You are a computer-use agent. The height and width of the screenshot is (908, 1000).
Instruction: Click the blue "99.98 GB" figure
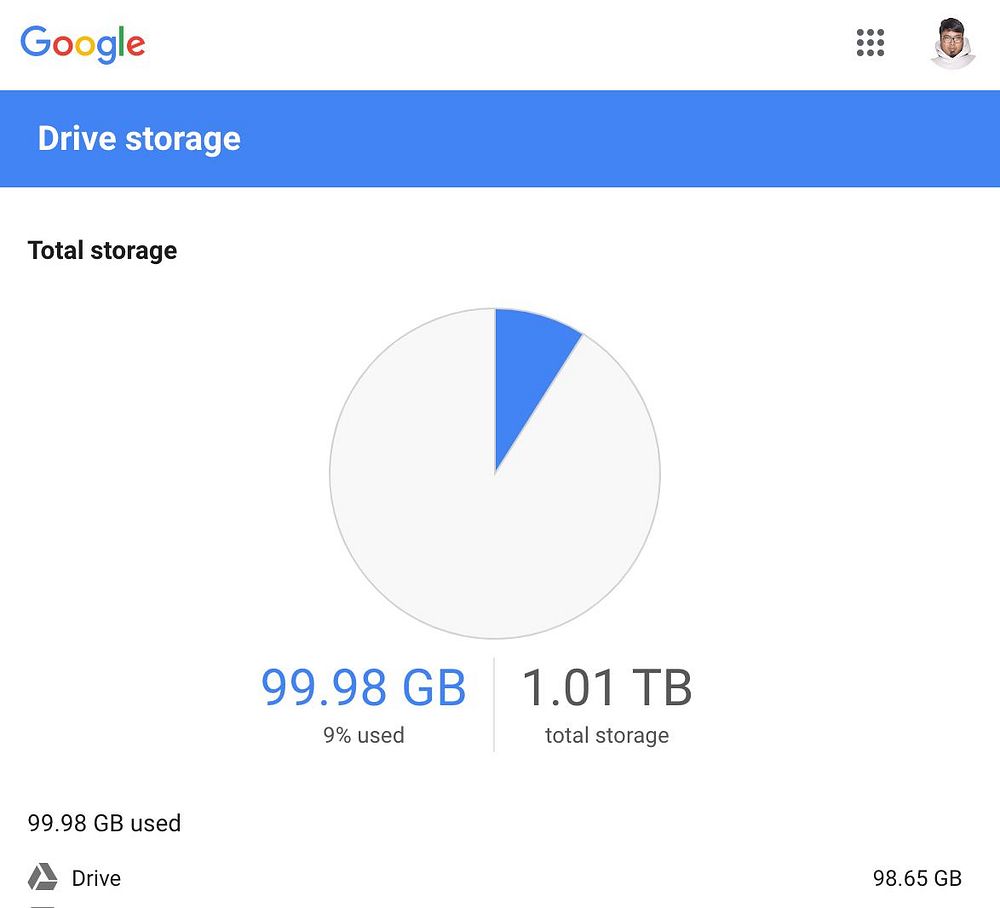pos(363,688)
